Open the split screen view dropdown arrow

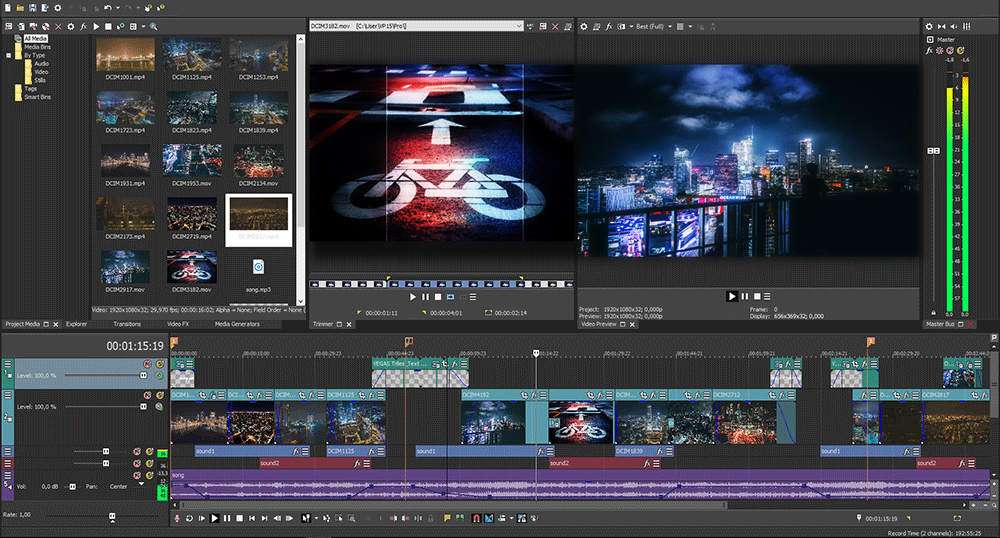pyautogui.click(x=631, y=27)
